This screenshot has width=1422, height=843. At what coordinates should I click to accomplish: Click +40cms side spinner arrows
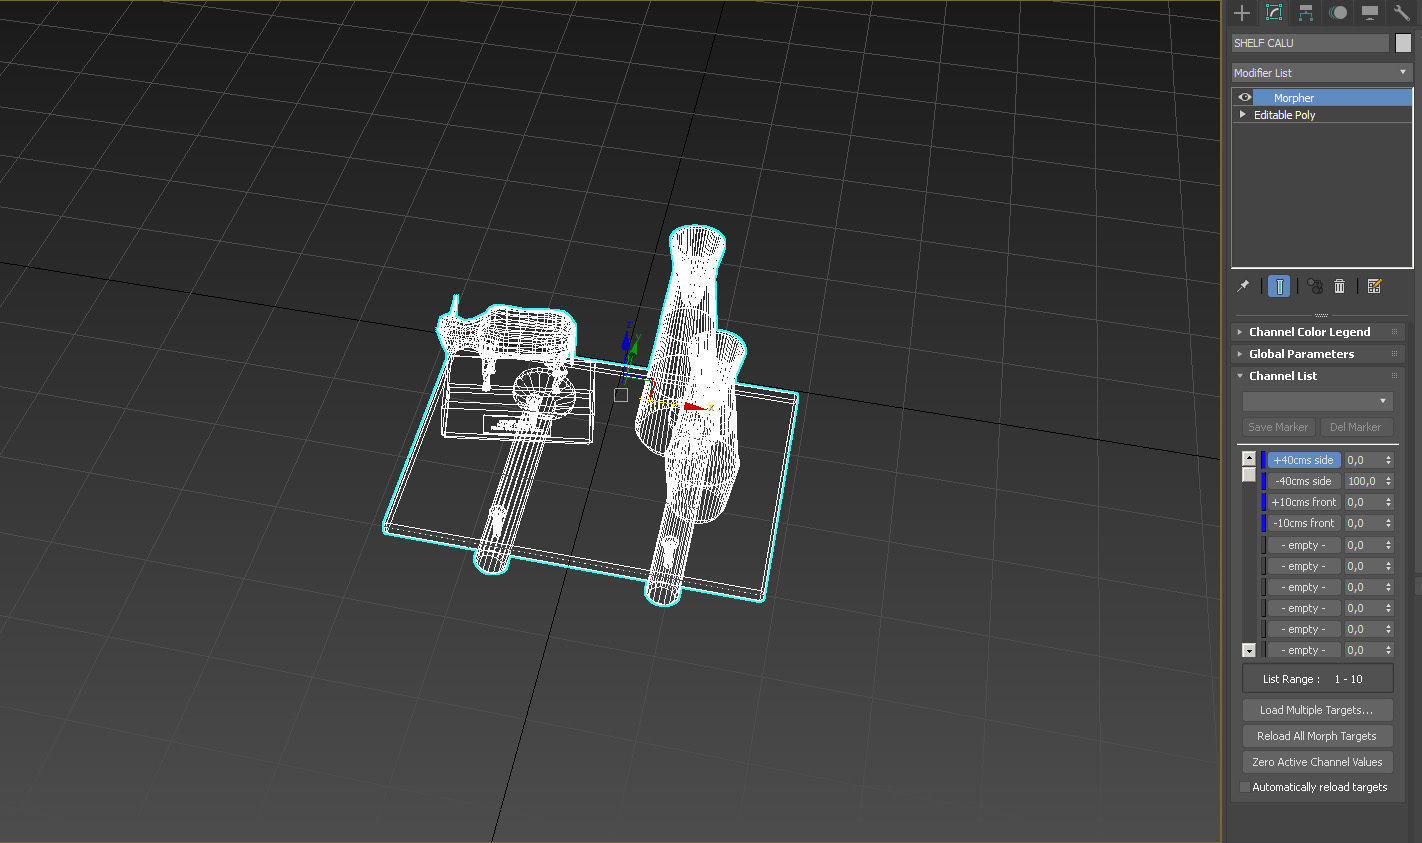(x=1388, y=460)
